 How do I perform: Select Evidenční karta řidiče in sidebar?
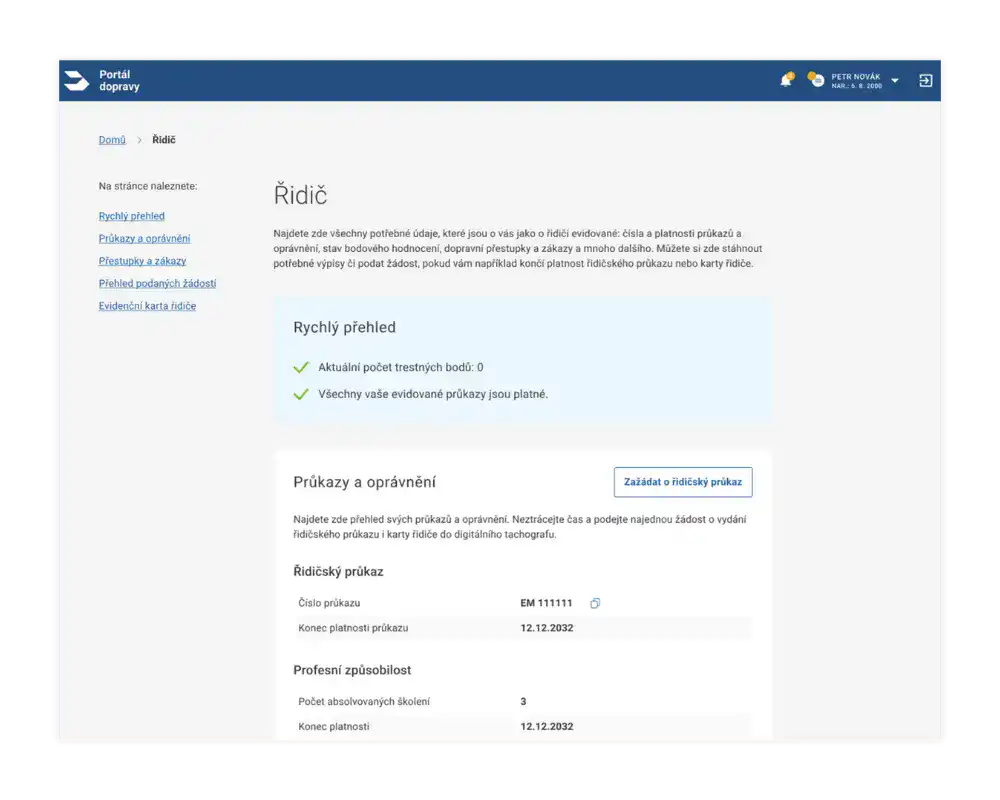click(147, 306)
